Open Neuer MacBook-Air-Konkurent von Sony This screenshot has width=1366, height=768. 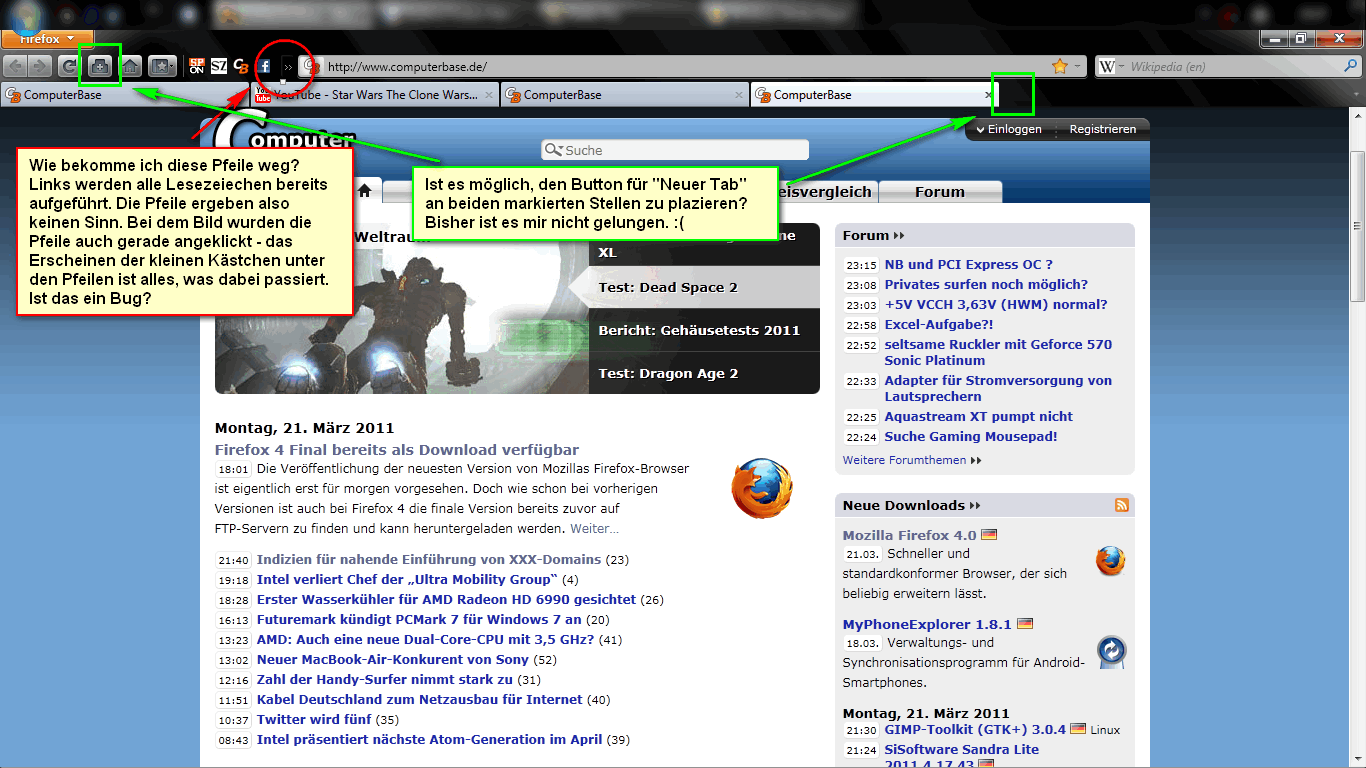(x=393, y=659)
